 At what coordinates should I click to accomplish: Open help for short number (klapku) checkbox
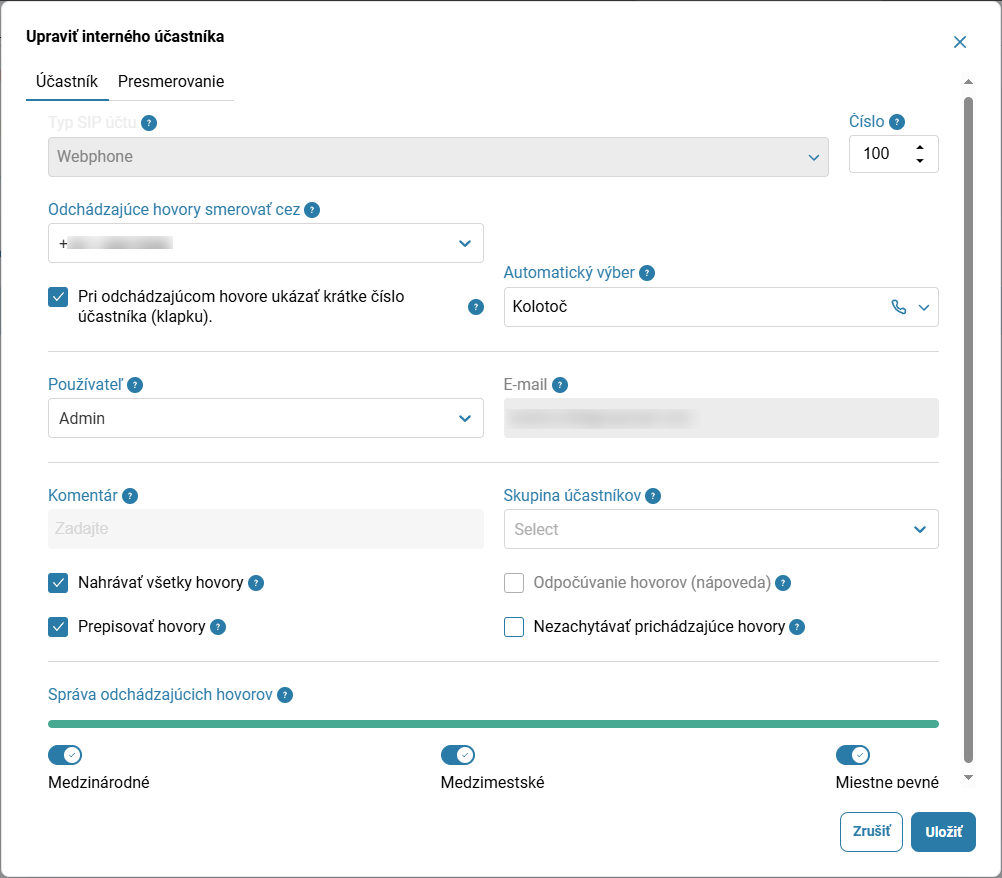point(475,307)
